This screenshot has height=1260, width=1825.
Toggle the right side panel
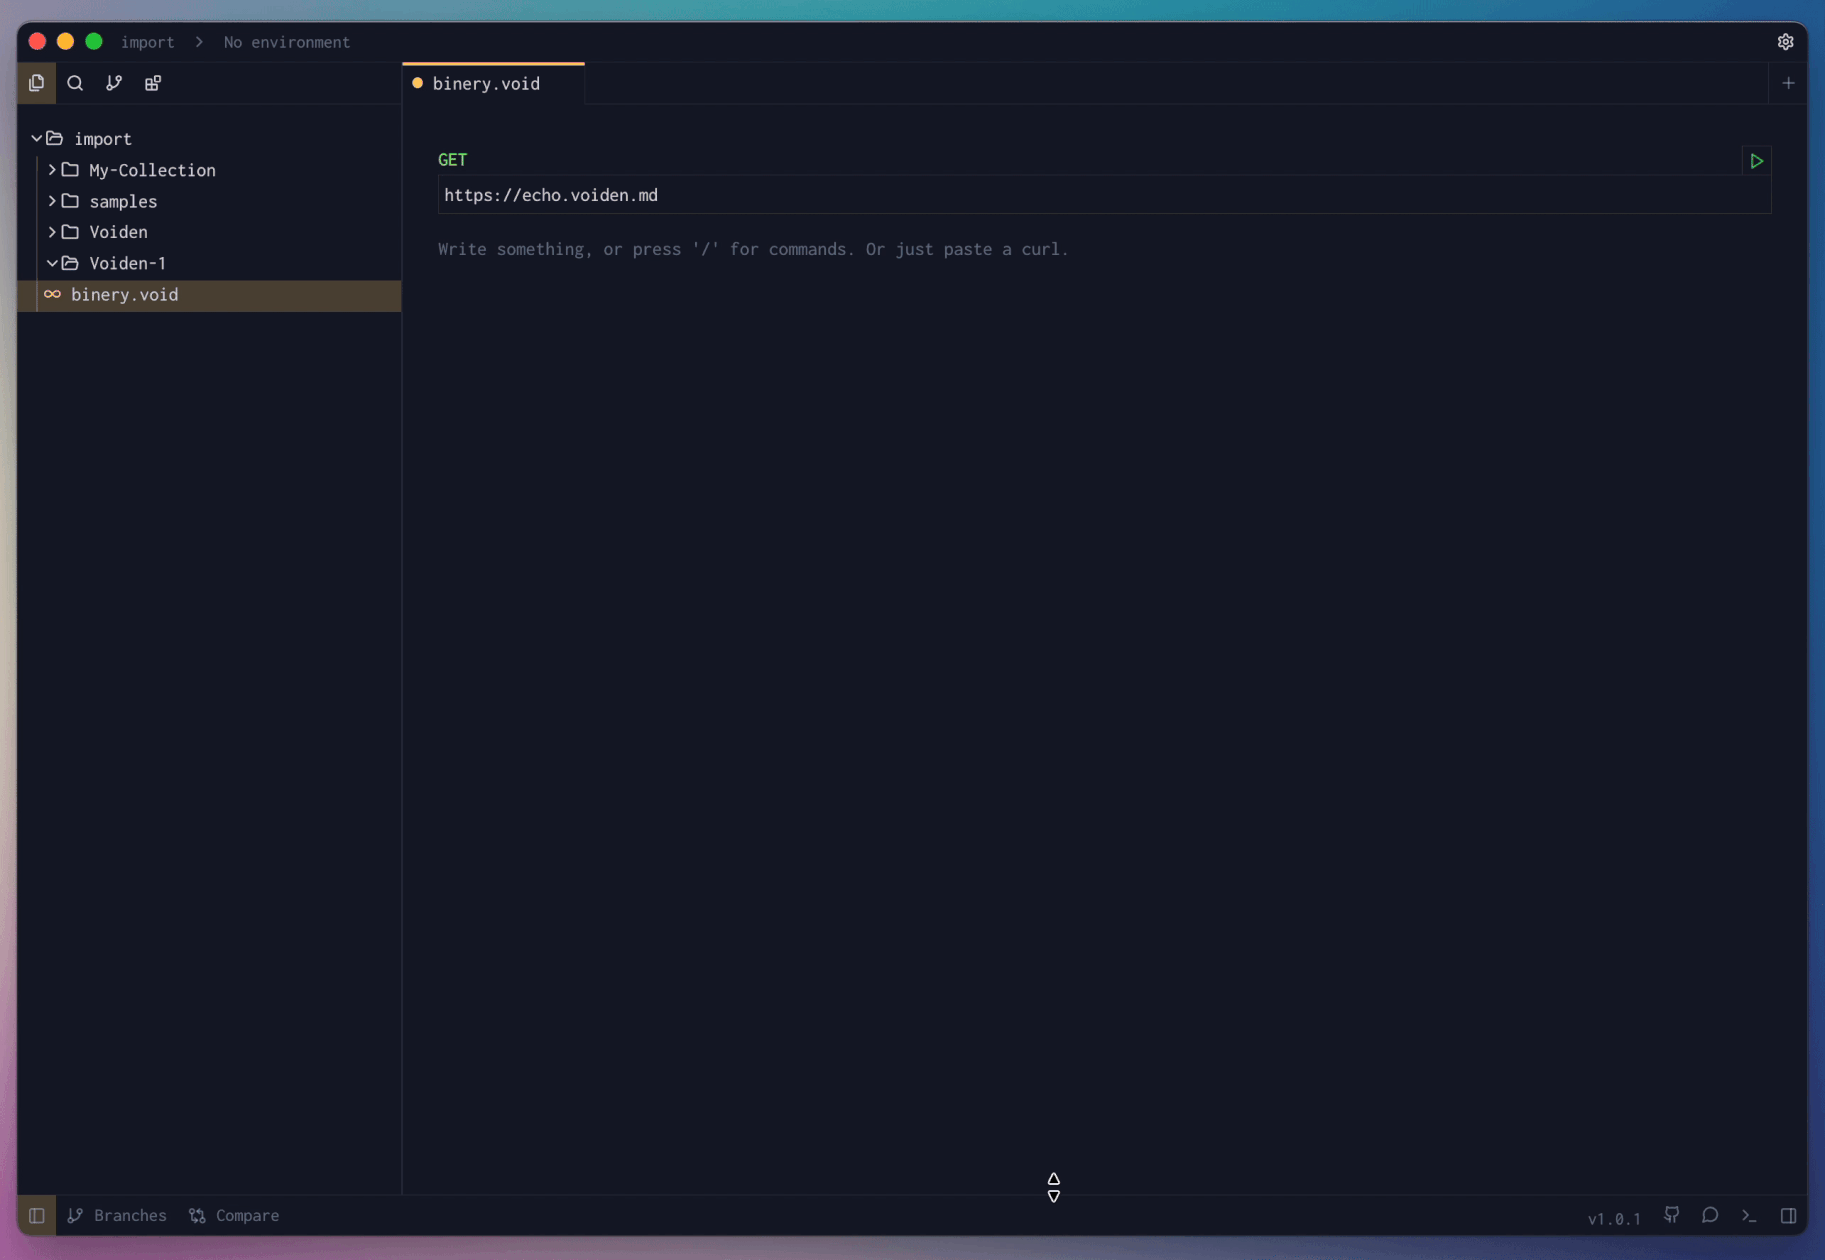[1788, 1215]
